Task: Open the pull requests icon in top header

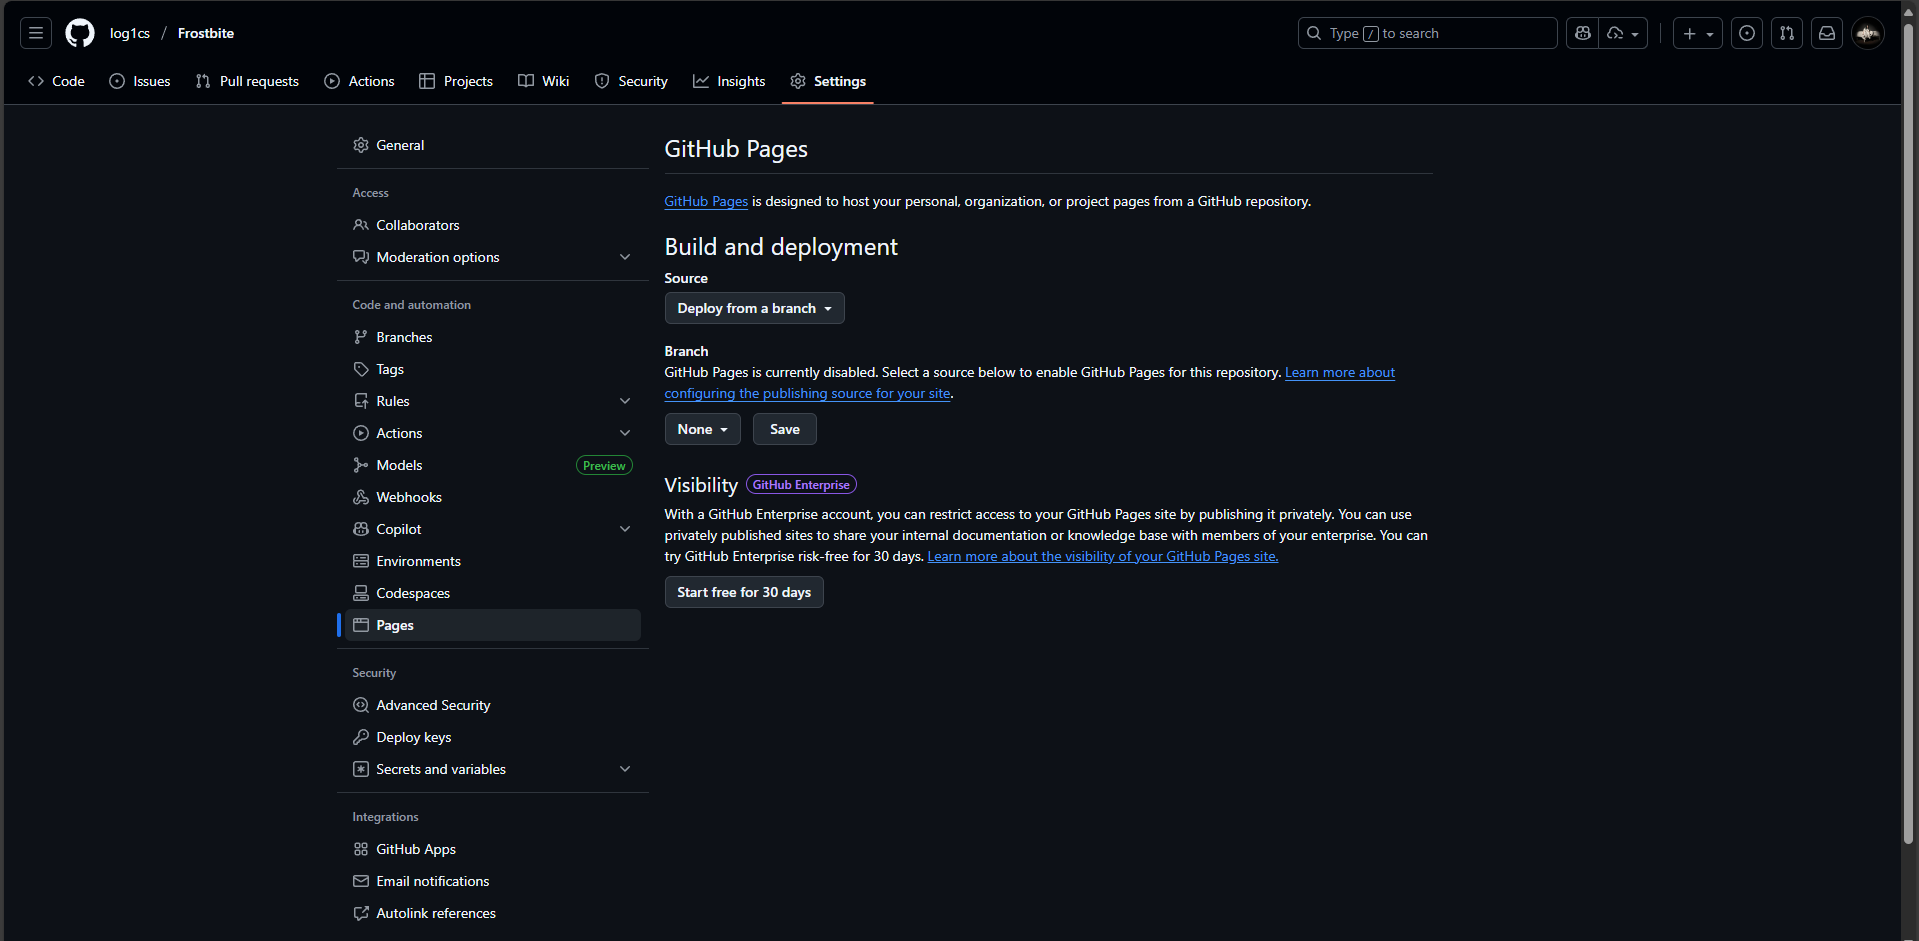Action: tap(1787, 33)
